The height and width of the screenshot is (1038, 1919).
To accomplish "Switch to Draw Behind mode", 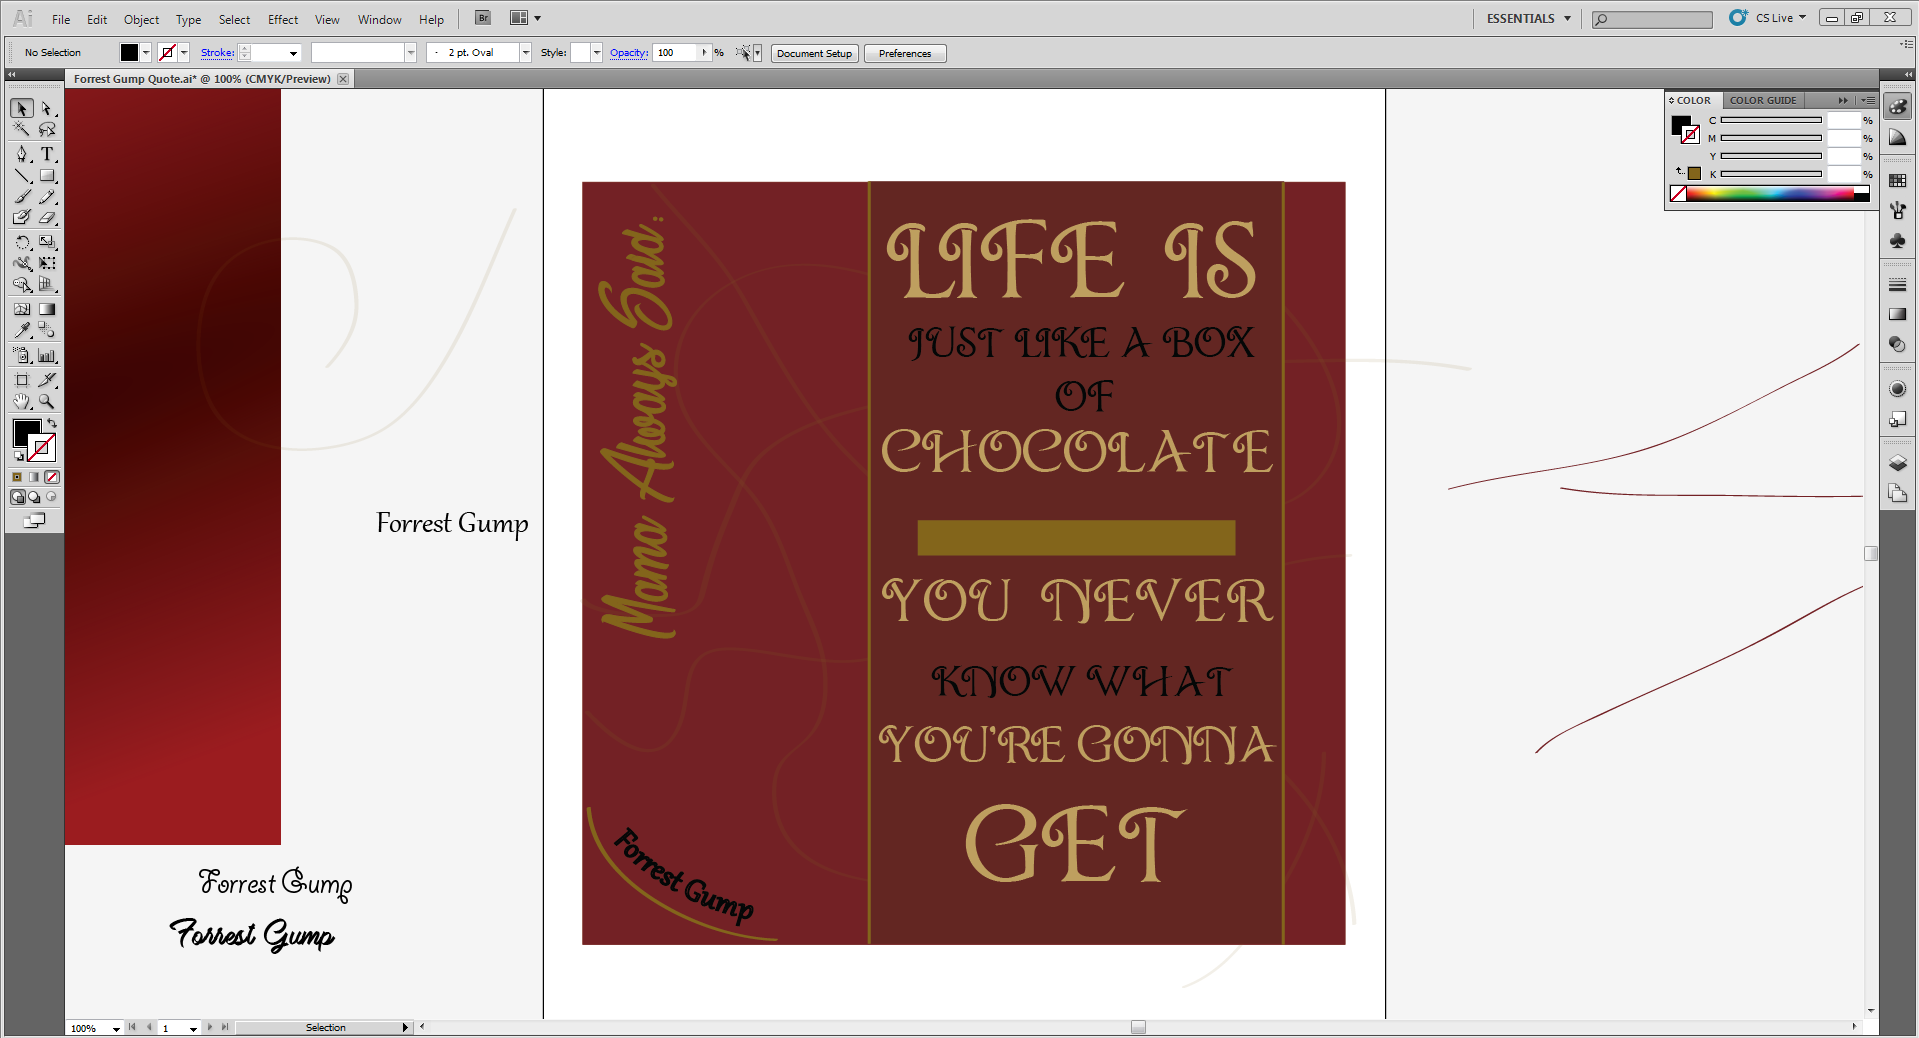I will [34, 497].
